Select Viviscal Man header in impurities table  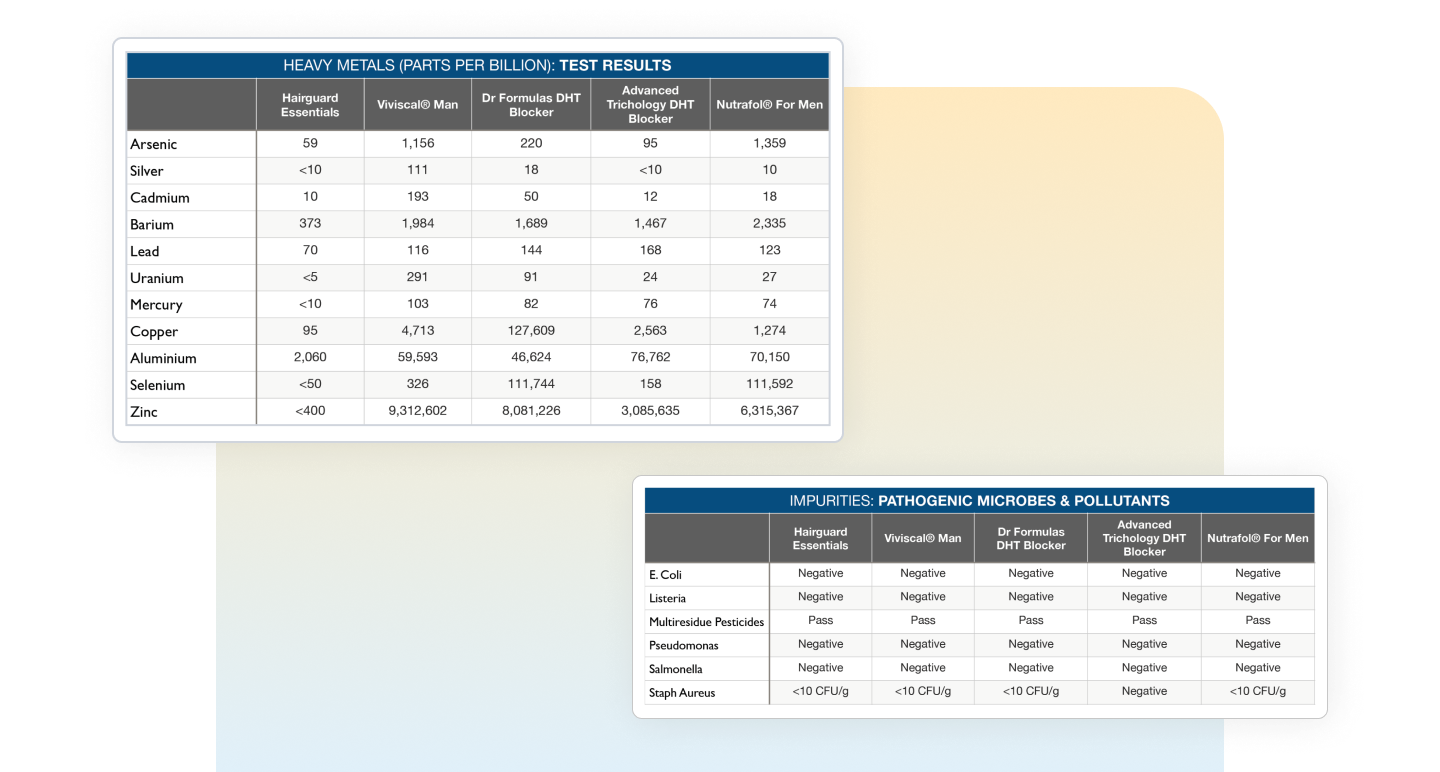[922, 538]
